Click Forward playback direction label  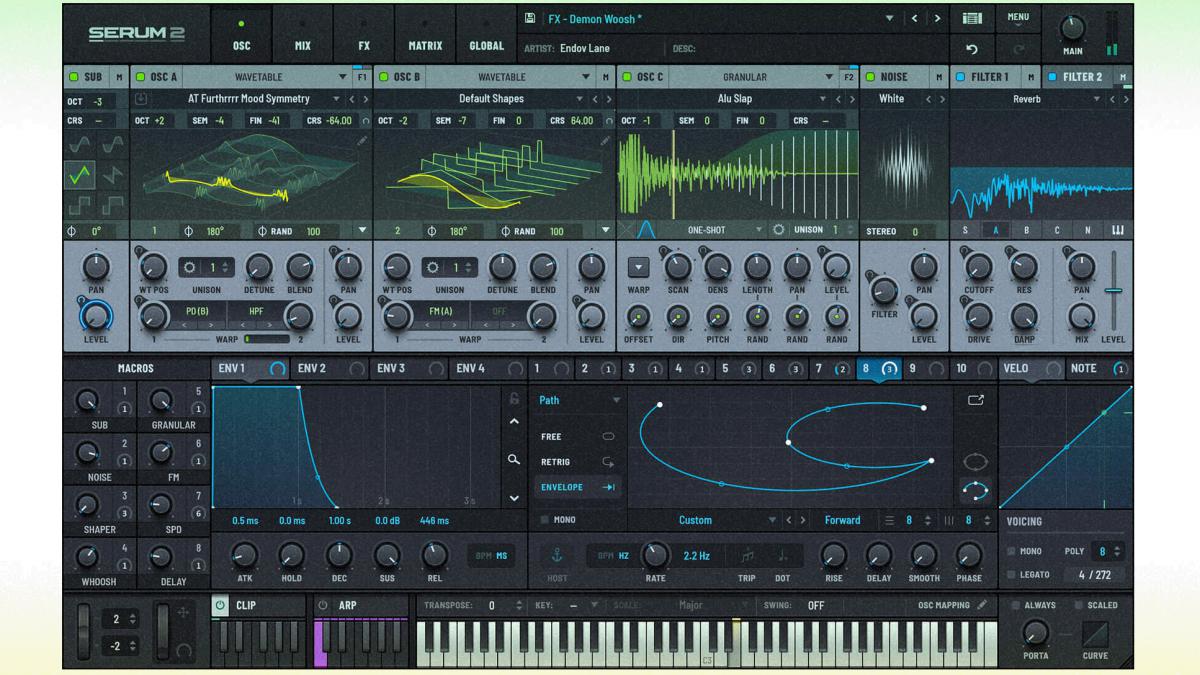coord(843,520)
